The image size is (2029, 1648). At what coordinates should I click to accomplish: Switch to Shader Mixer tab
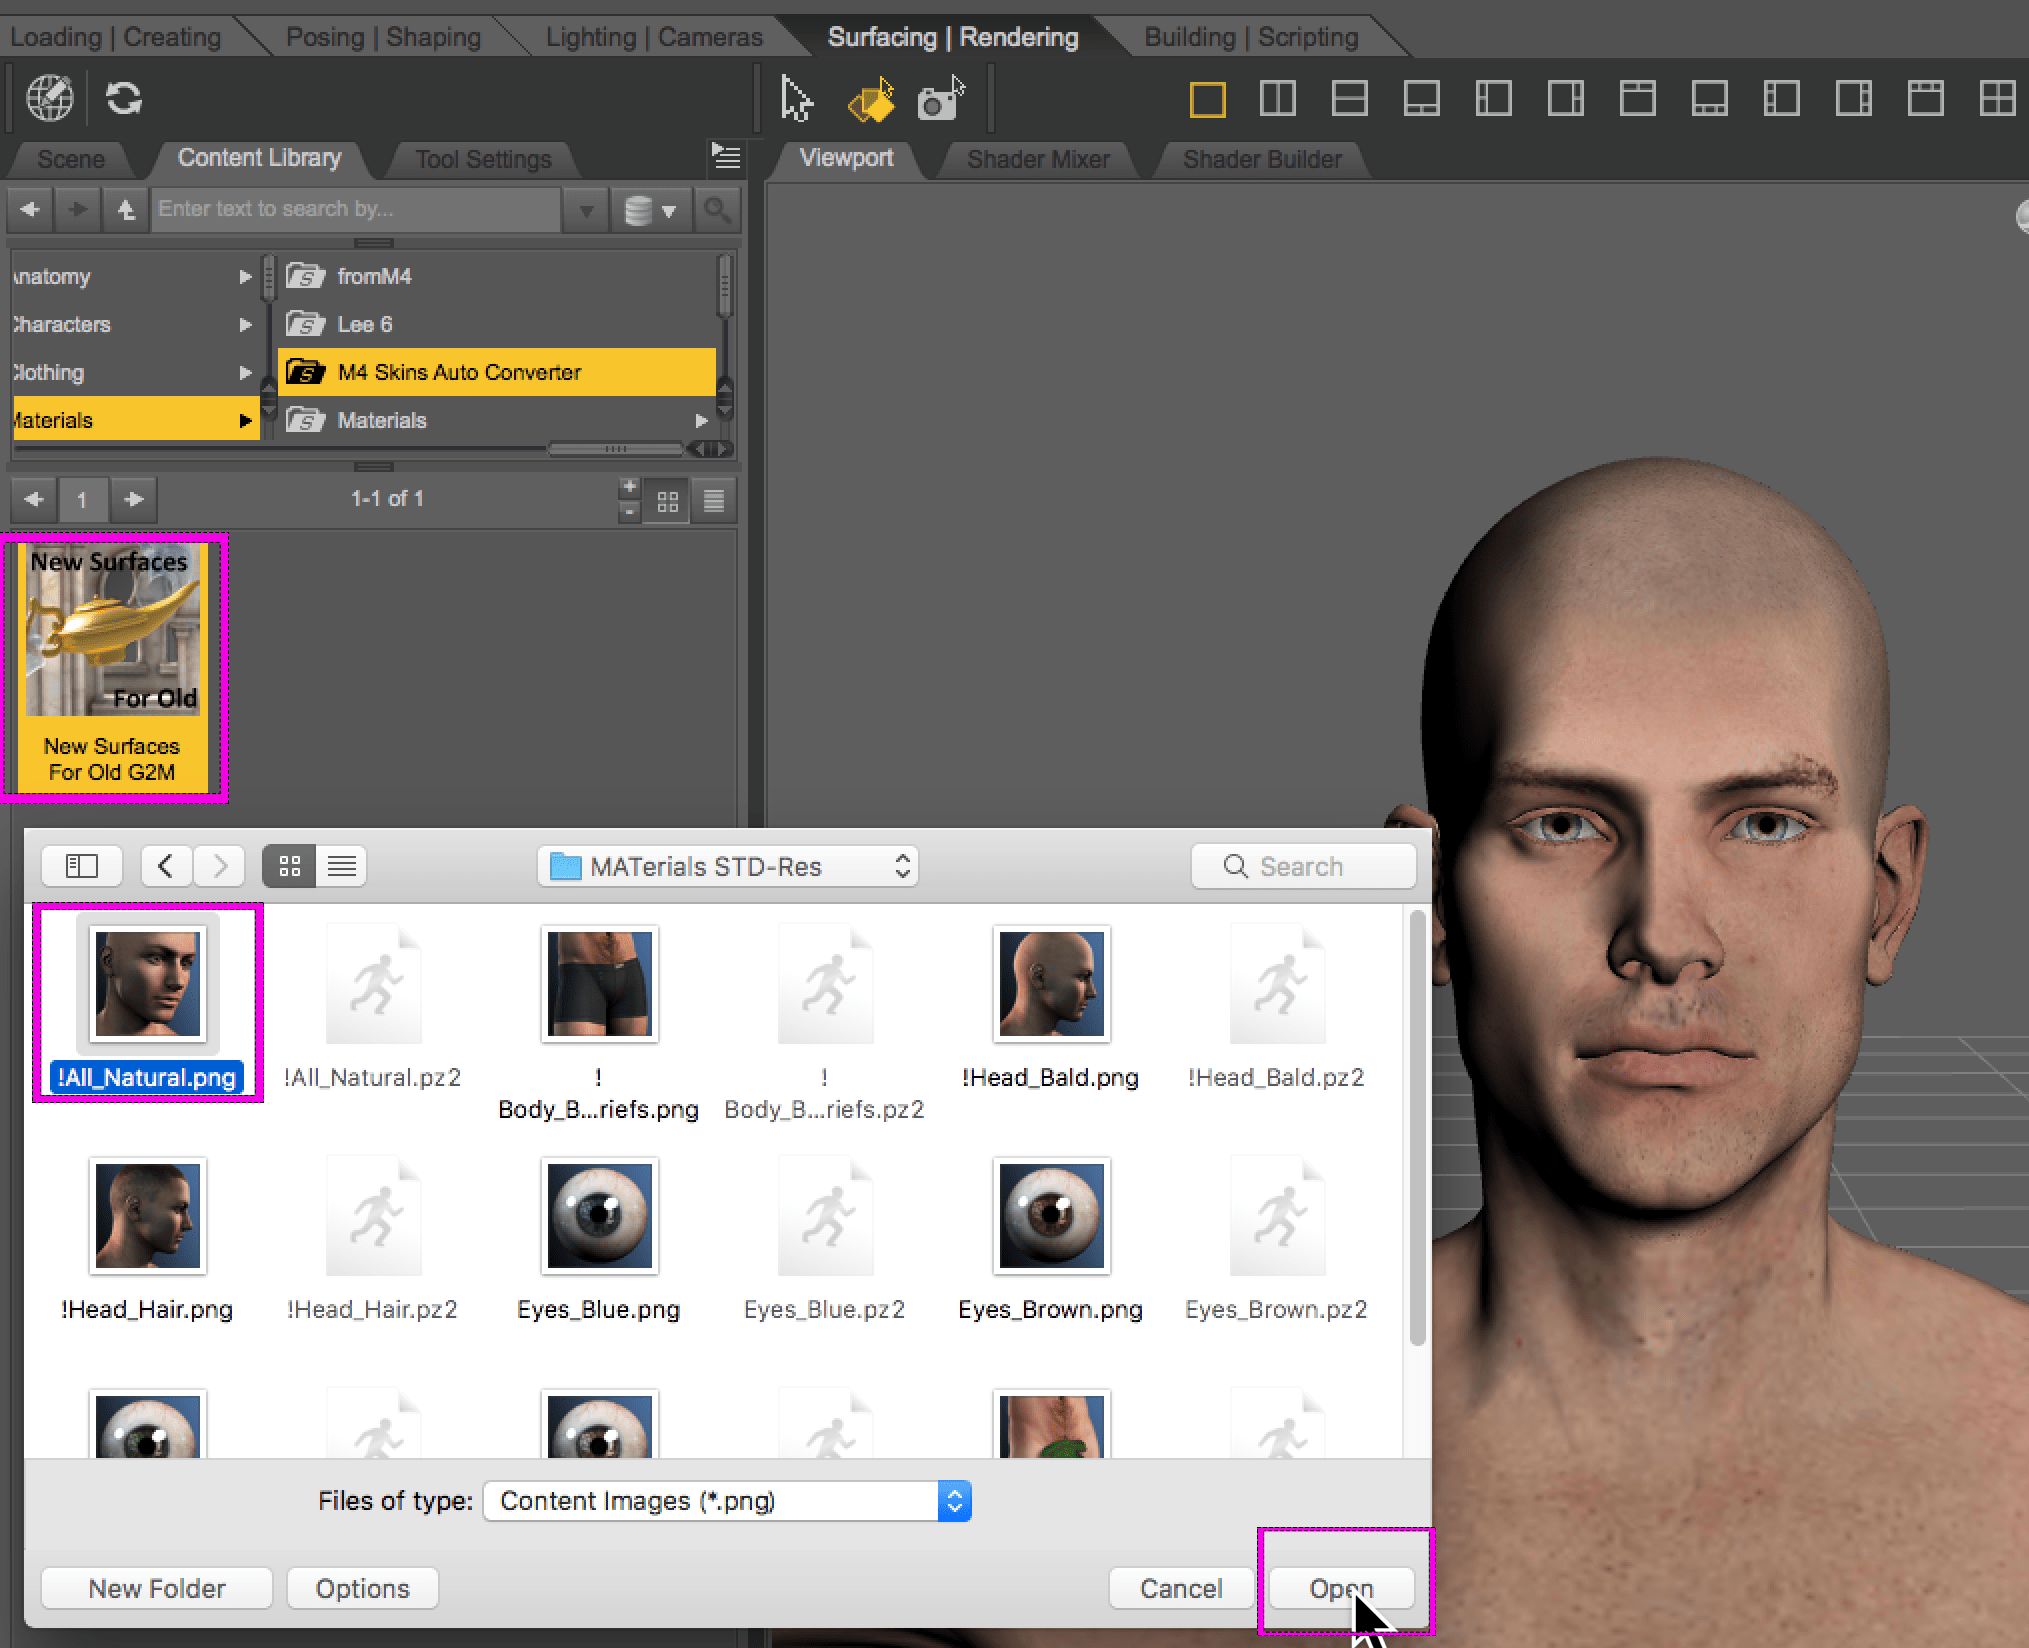[x=1038, y=159]
